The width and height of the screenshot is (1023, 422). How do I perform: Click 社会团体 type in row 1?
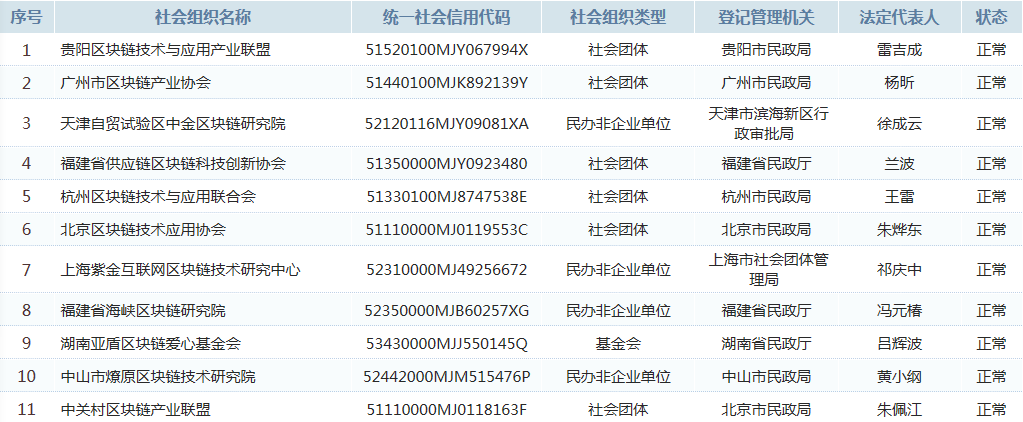point(618,50)
